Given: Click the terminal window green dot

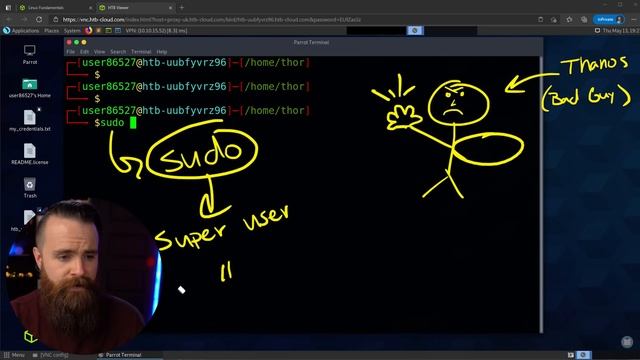Looking at the screenshot, I should [76, 42].
